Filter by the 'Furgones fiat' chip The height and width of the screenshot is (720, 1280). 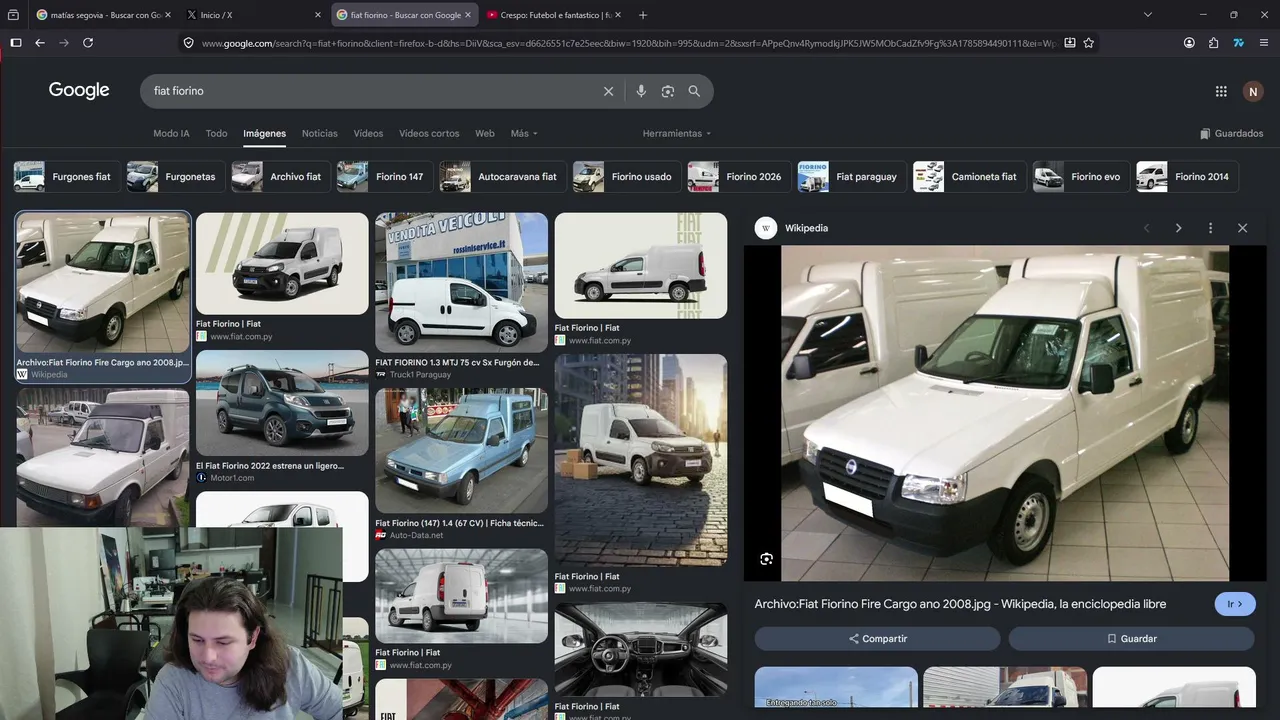coord(66,177)
